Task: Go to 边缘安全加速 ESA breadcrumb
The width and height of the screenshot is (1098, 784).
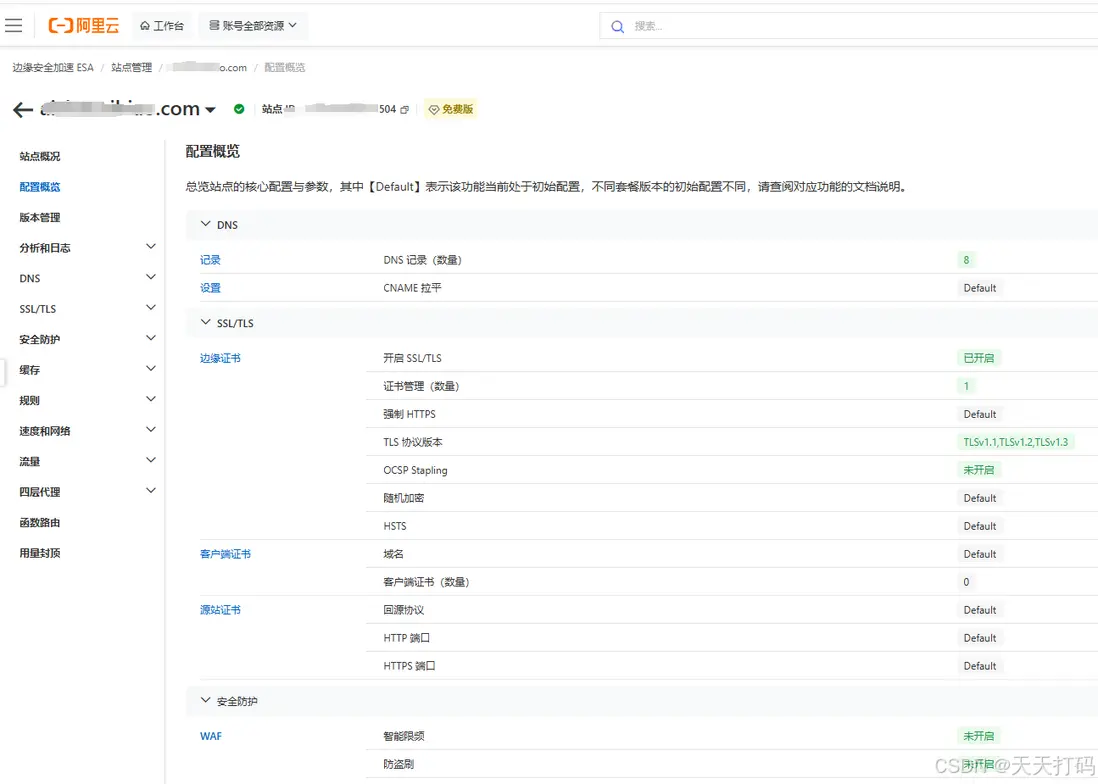Action: [53, 67]
